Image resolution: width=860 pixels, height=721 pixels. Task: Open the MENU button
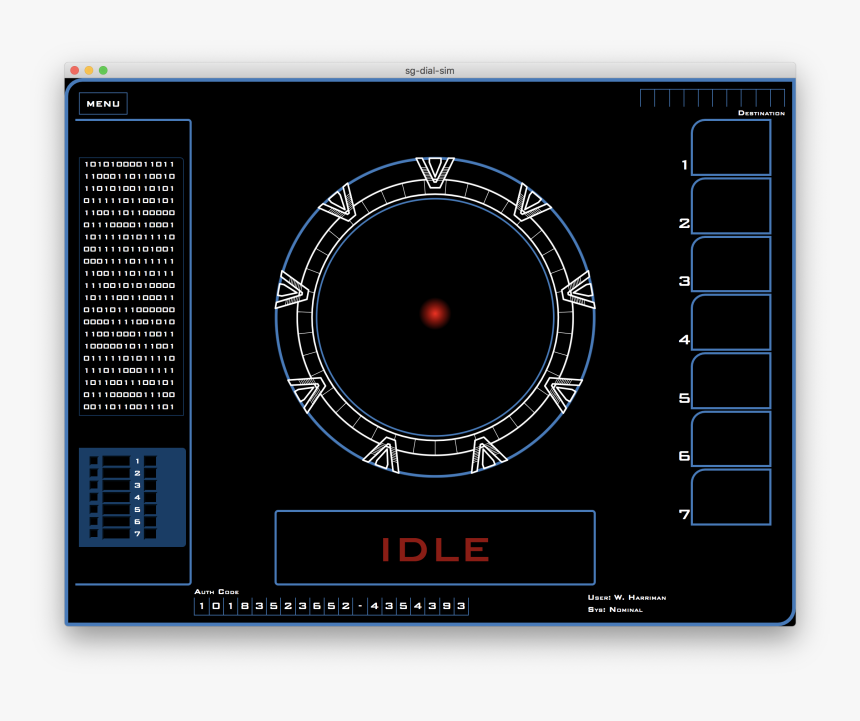coord(103,104)
